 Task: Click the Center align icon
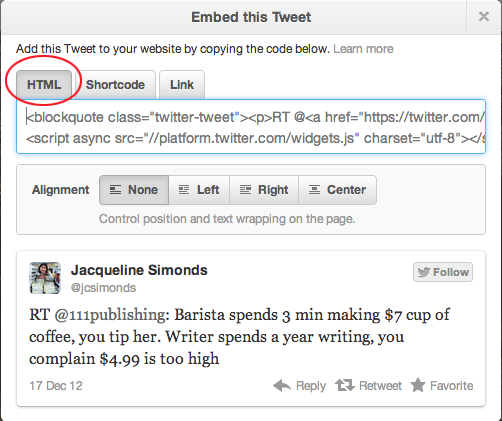[314, 190]
